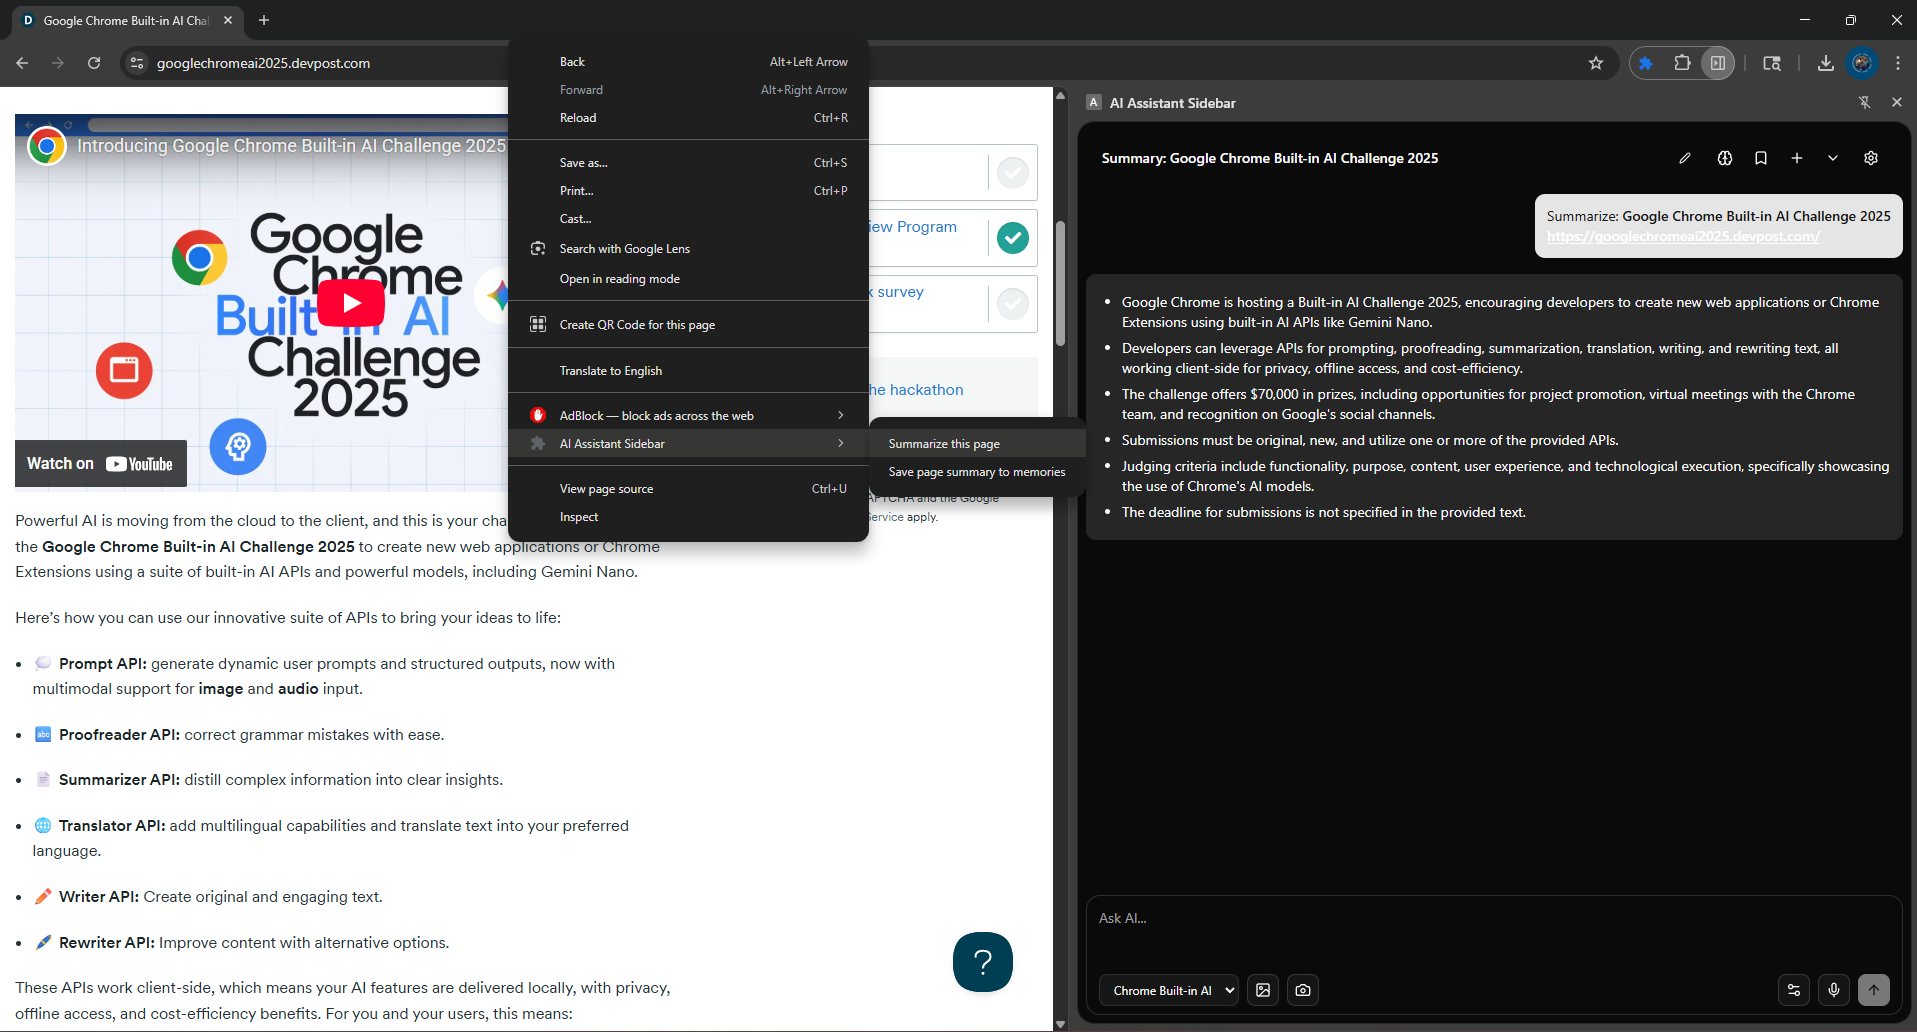Click the 'Summary: Google Chrome Built-in AI Challenge 2025' title
The image size is (1917, 1032).
[x=1270, y=158]
